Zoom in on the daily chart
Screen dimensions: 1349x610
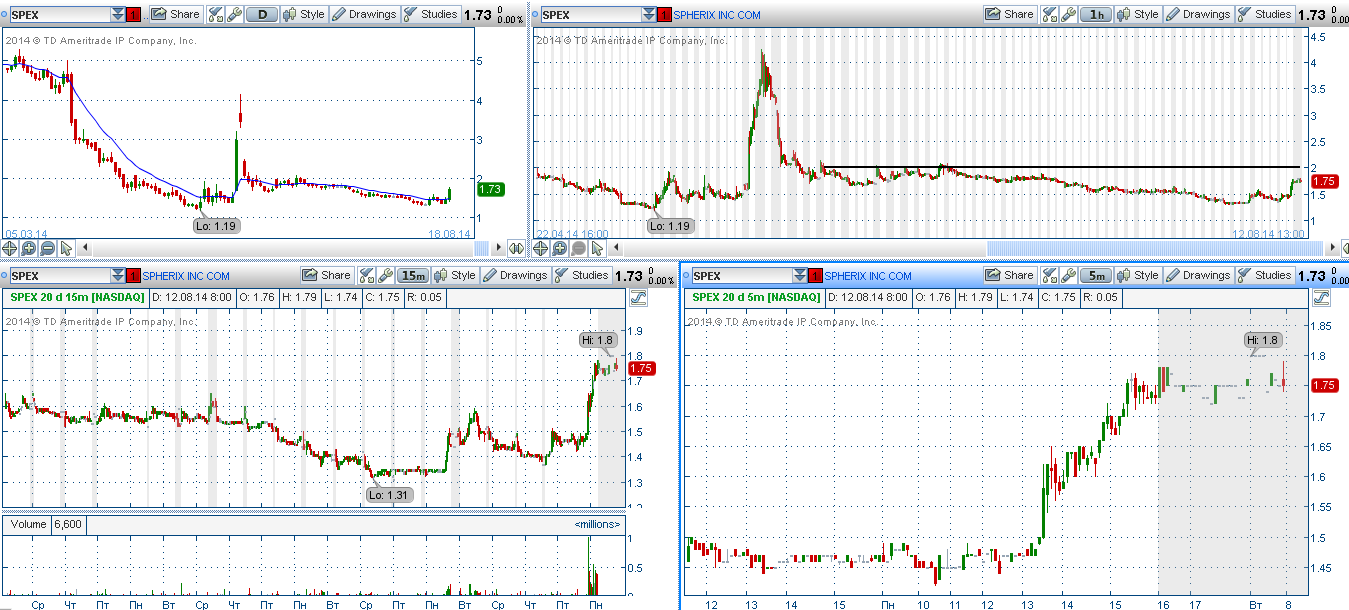click(28, 248)
